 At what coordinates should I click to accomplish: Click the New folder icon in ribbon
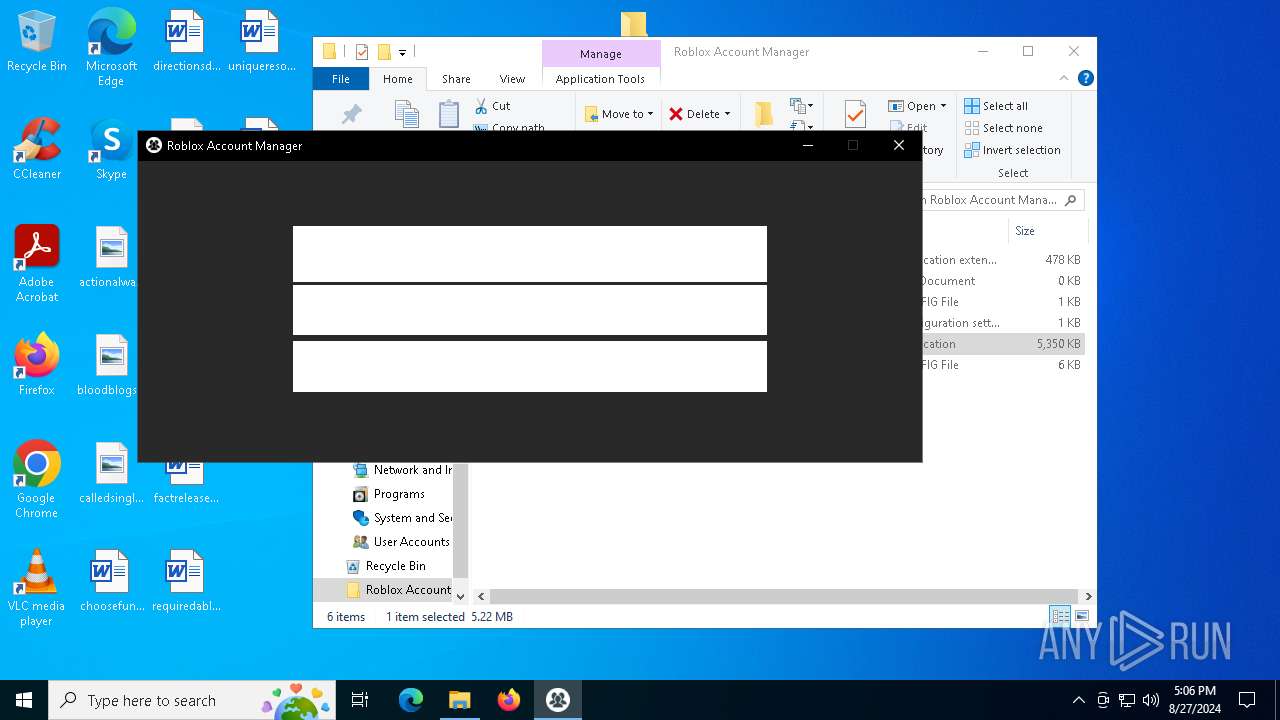[764, 114]
